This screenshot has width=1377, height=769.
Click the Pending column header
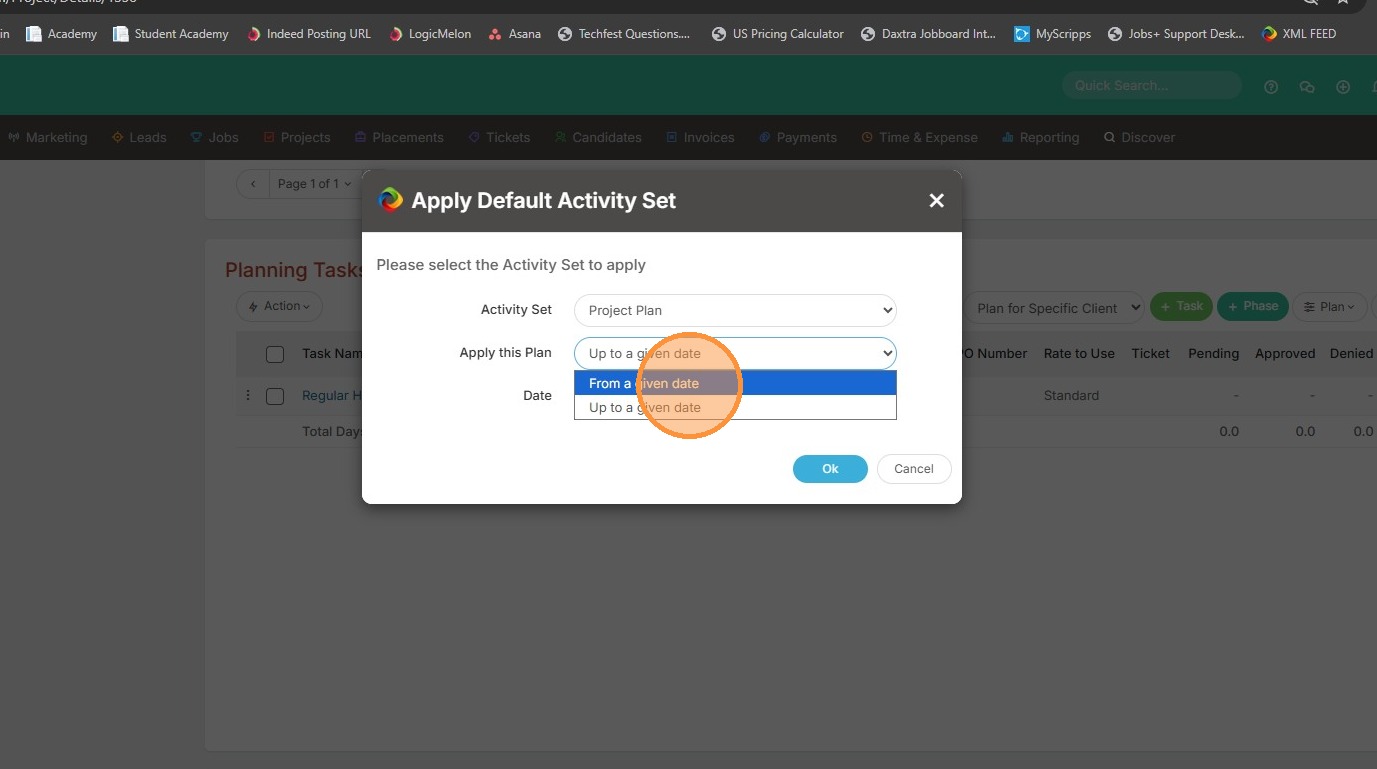(1213, 354)
